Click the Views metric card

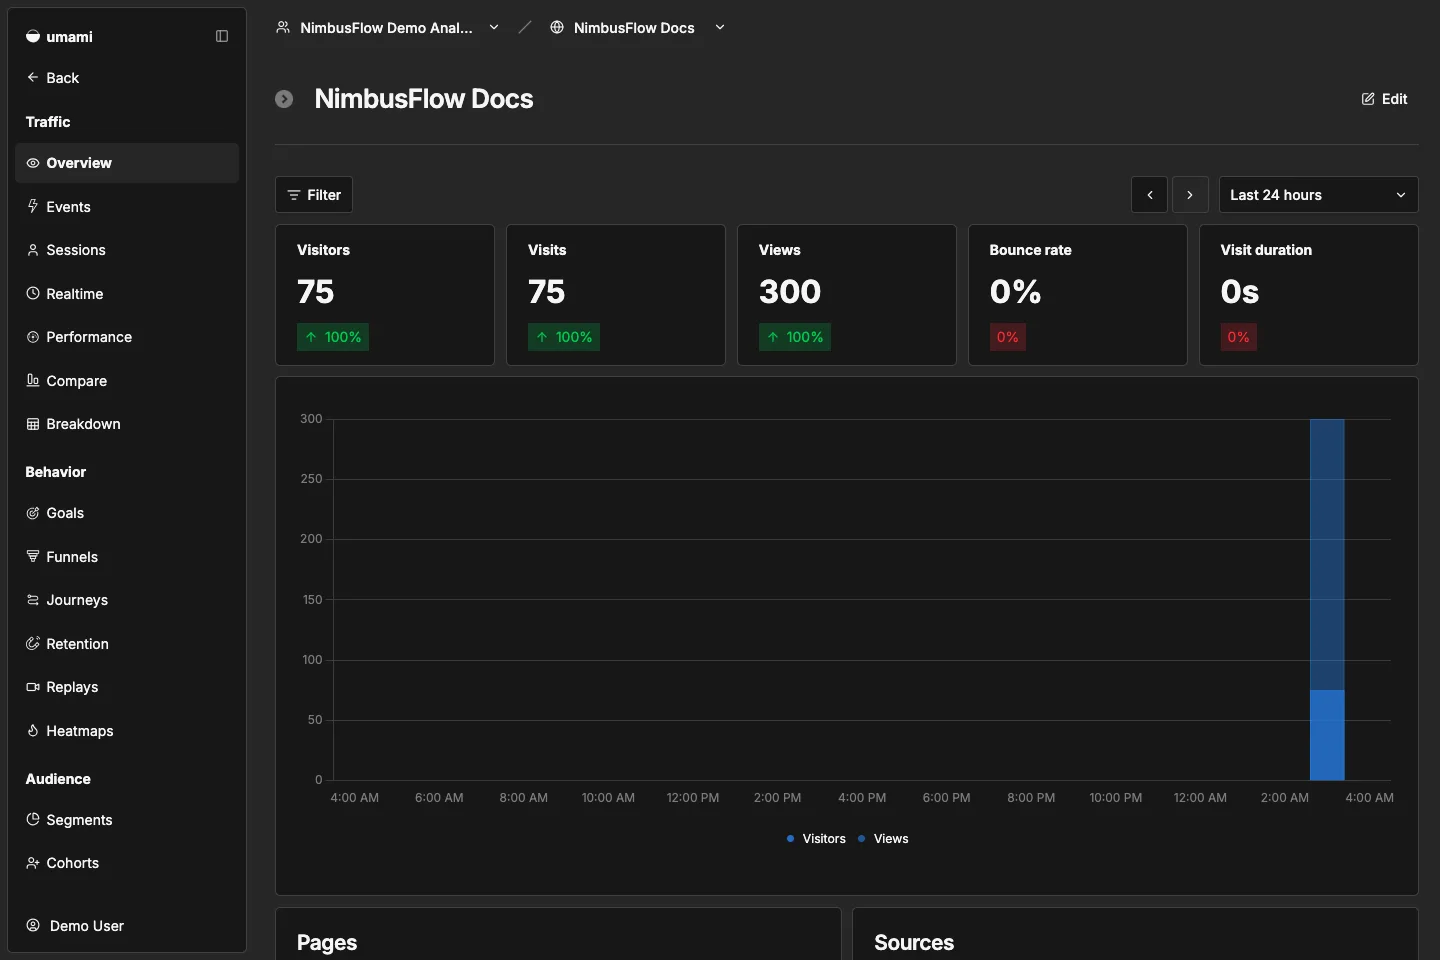[847, 295]
